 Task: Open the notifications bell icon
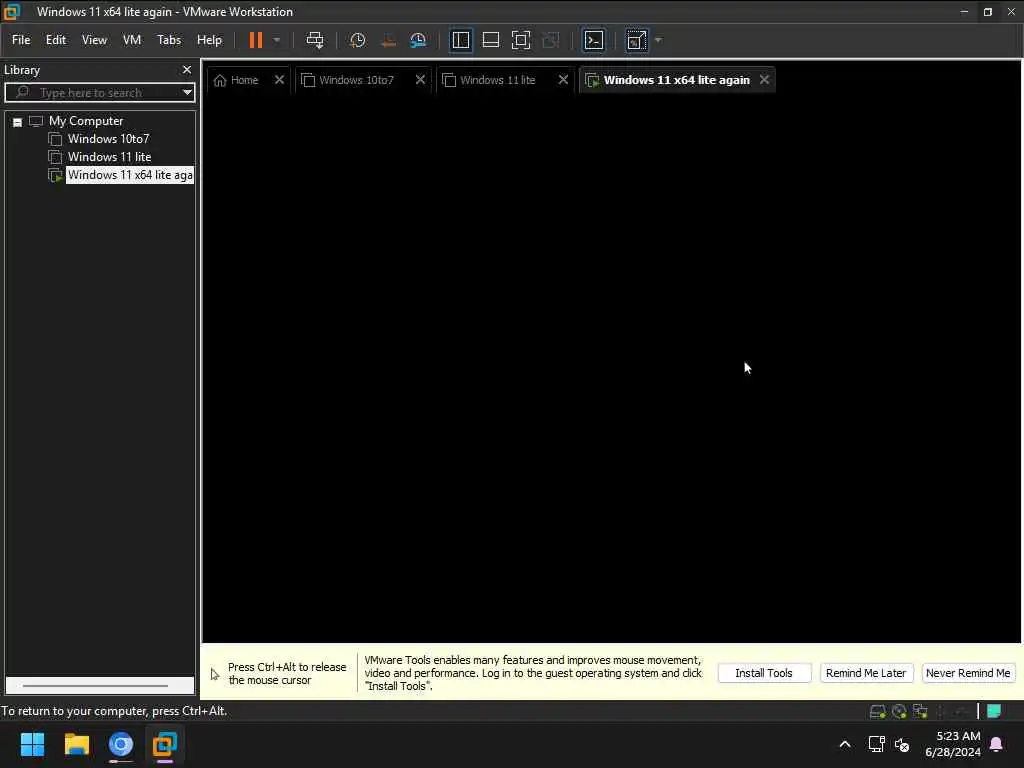[x=997, y=744]
